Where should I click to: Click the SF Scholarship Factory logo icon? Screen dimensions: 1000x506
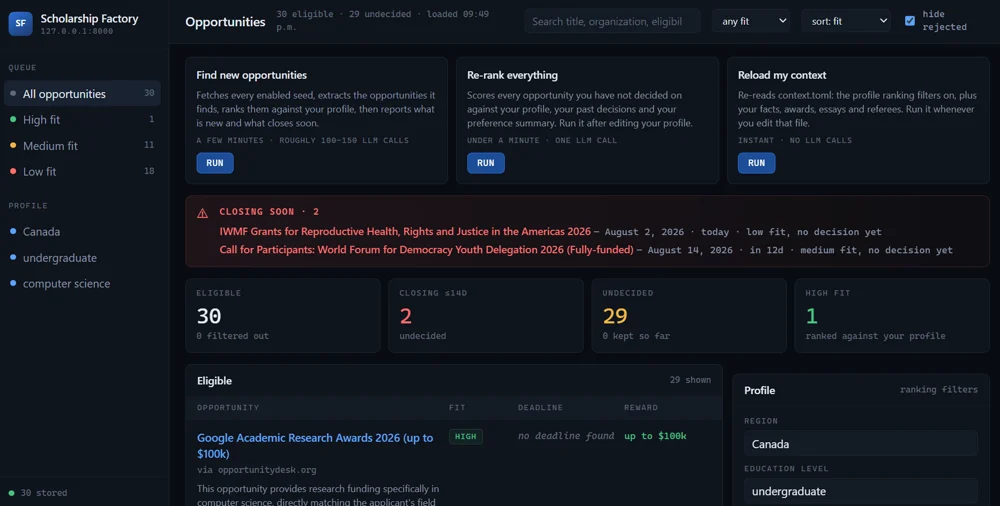point(20,24)
